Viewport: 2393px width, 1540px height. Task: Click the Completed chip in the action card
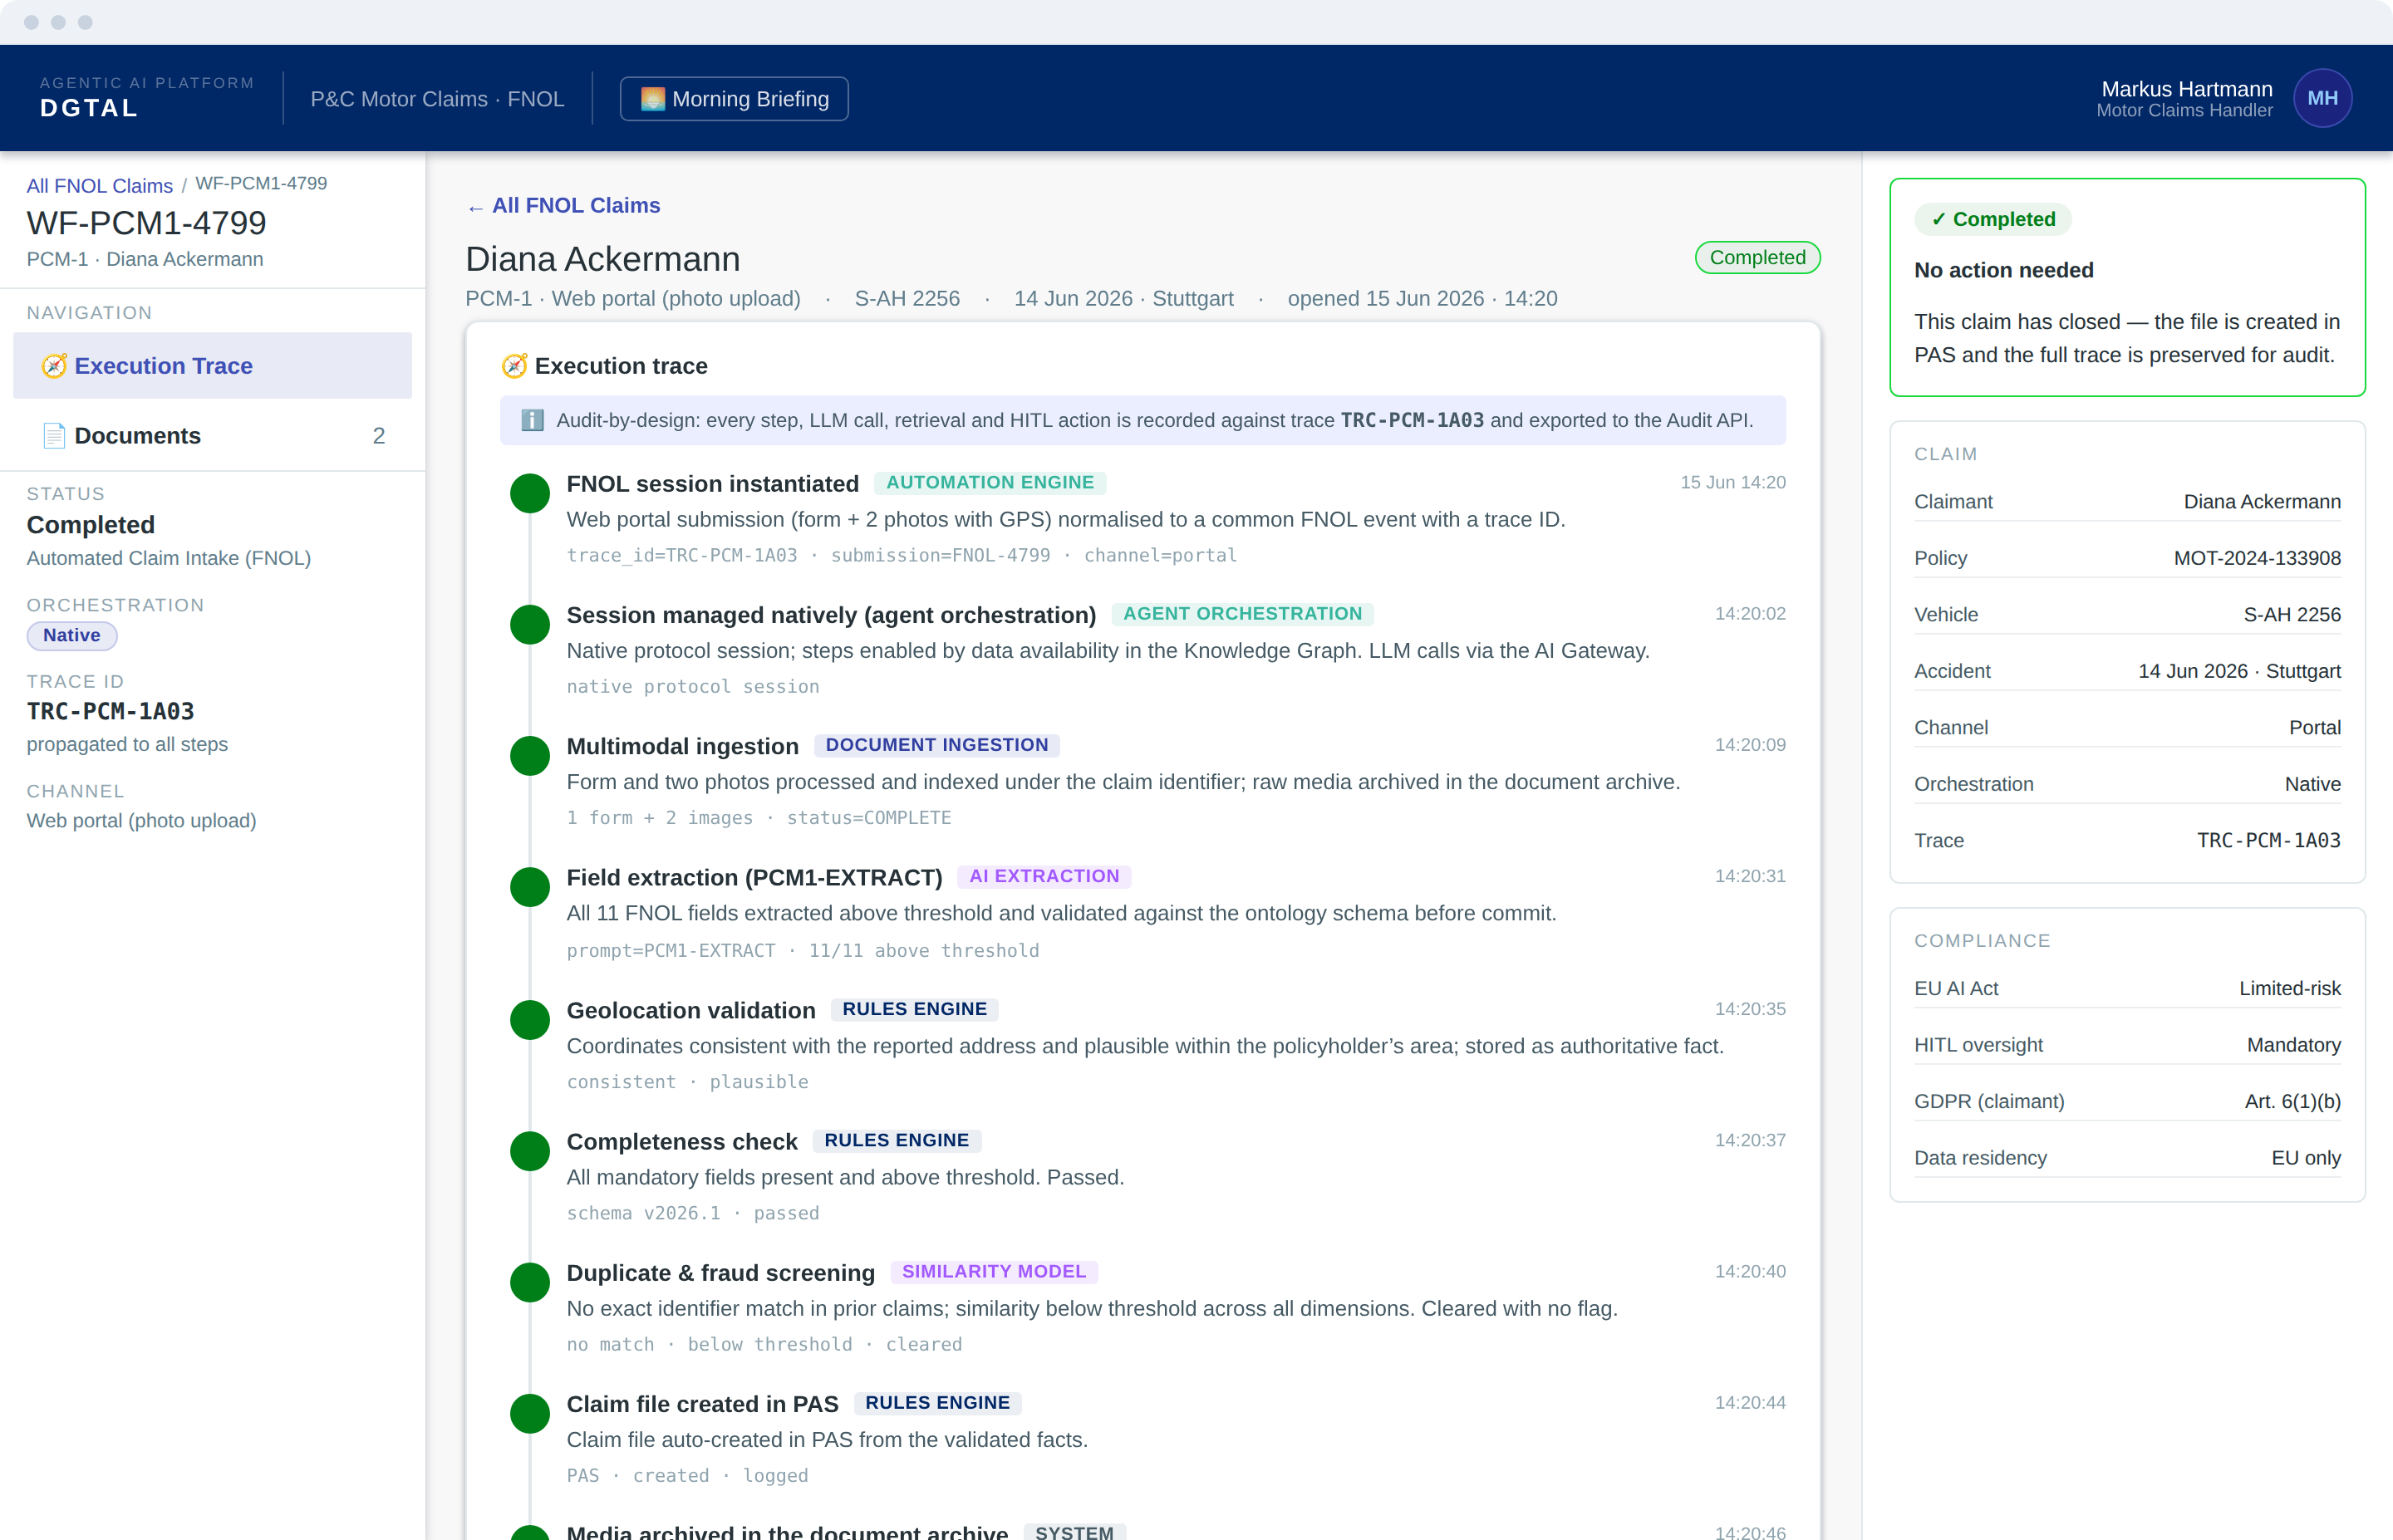click(x=1992, y=219)
